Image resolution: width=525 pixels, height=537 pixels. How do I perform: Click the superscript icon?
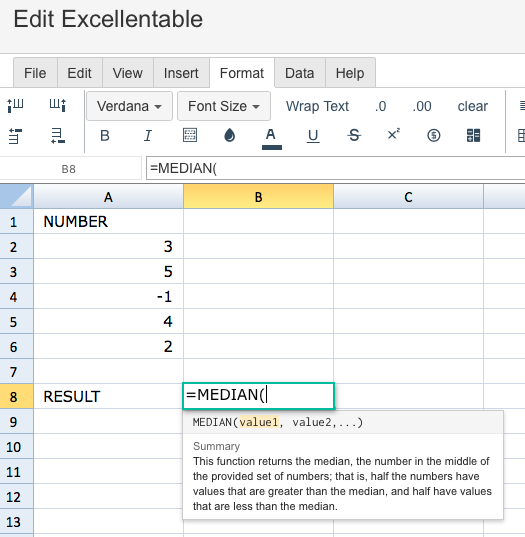[394, 134]
